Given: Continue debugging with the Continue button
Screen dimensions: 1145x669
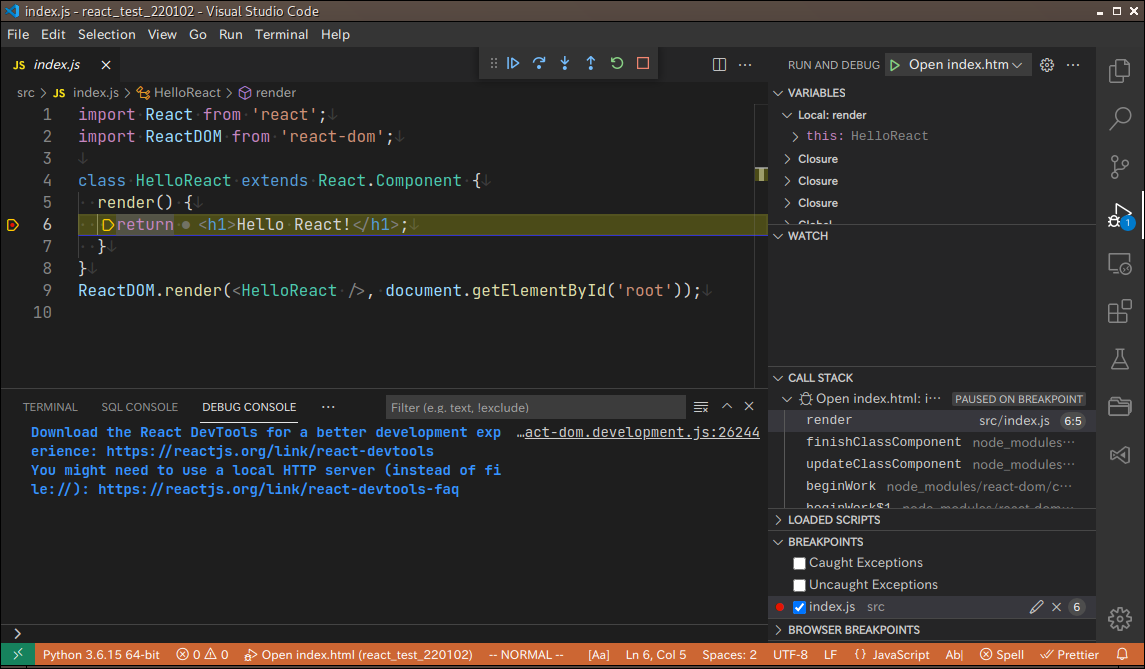Looking at the screenshot, I should coord(513,64).
